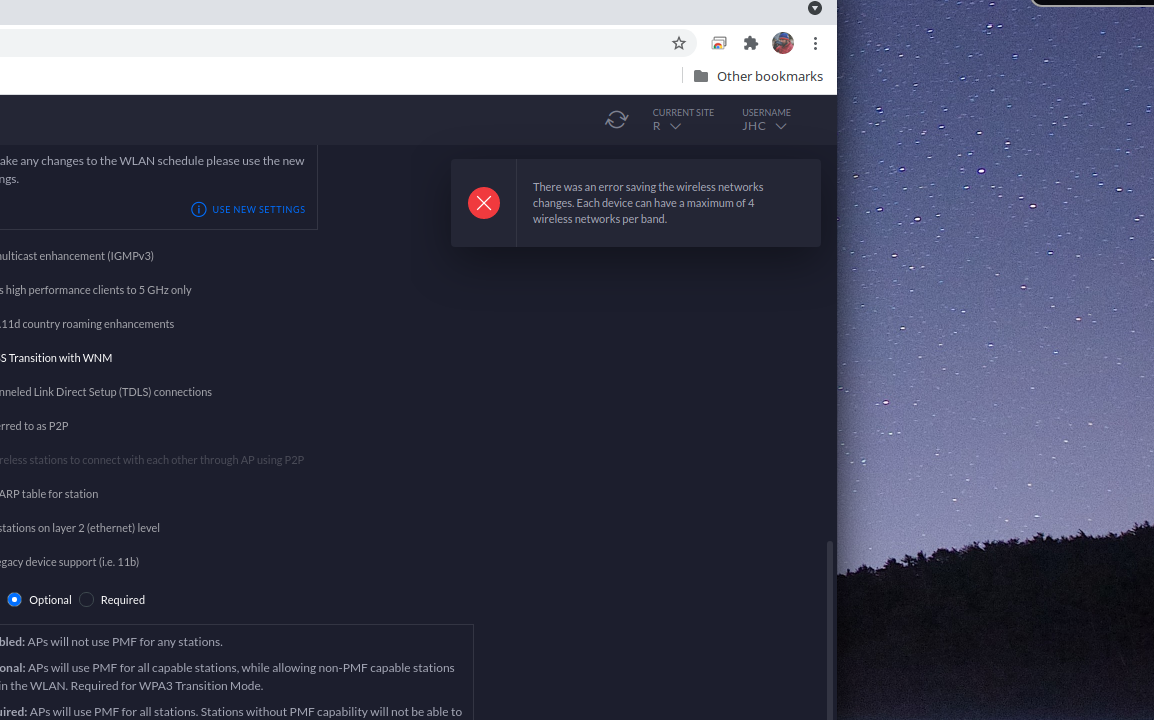Open the Chrome three-dot menu

coord(816,43)
